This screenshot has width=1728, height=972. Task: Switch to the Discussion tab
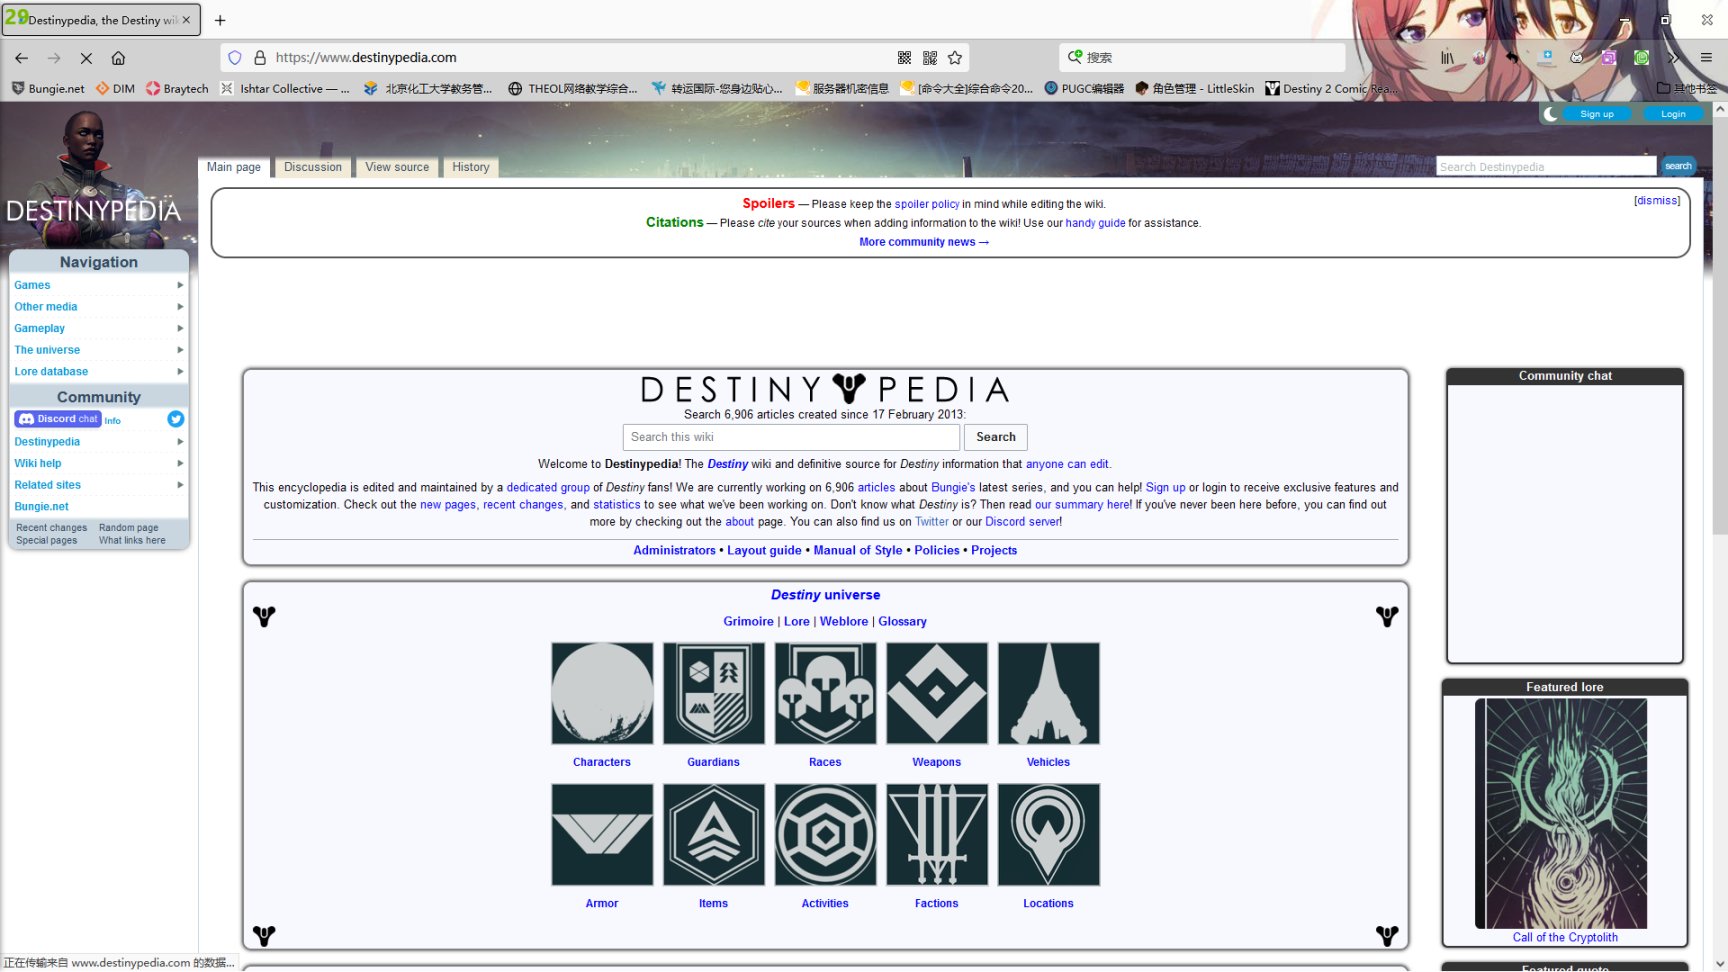pos(313,167)
